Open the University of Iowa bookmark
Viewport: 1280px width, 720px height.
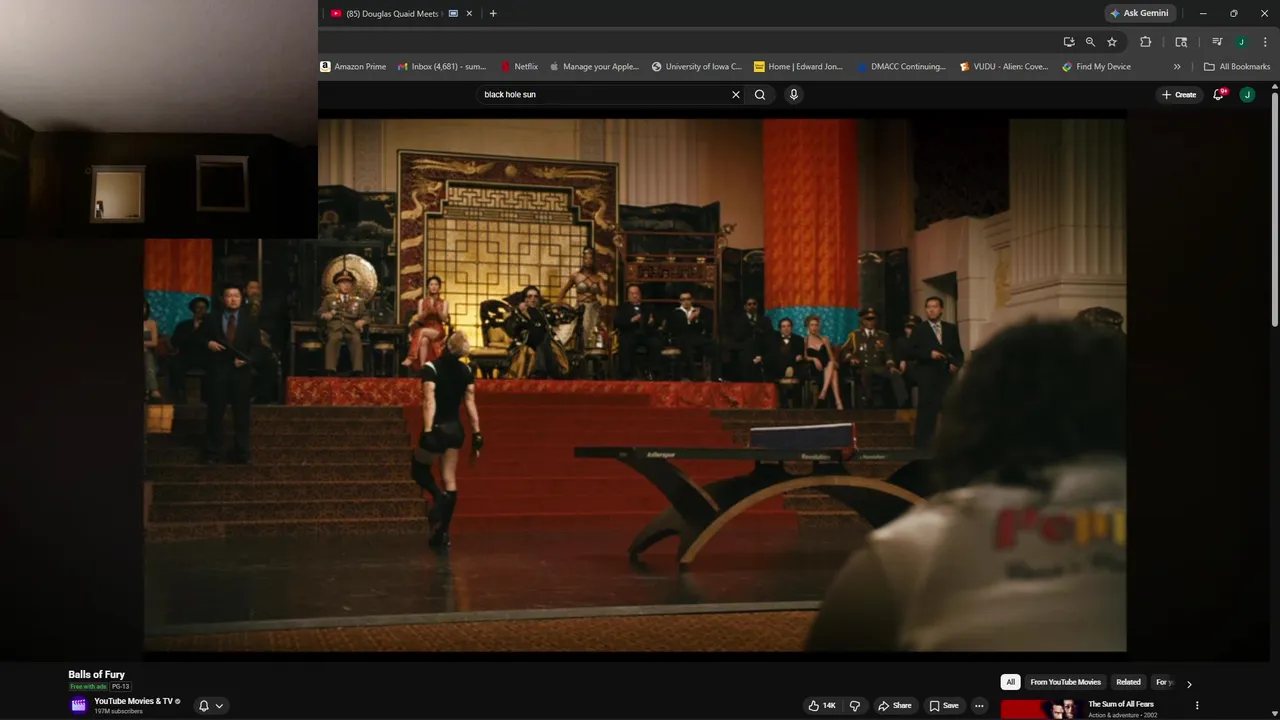[x=697, y=67]
